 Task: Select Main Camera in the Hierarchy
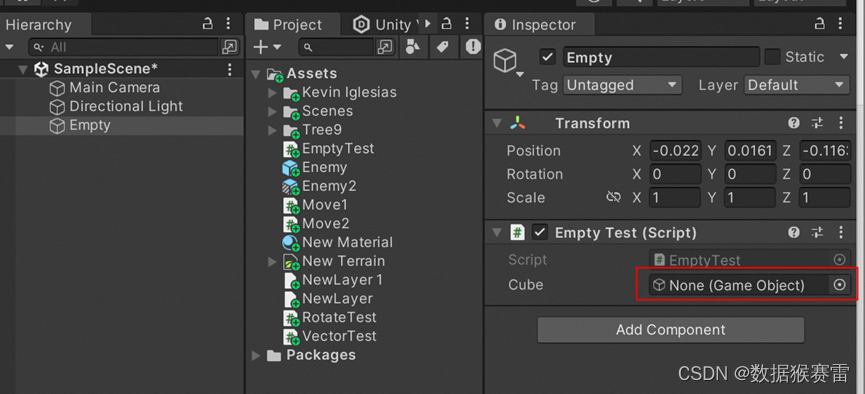click(114, 88)
